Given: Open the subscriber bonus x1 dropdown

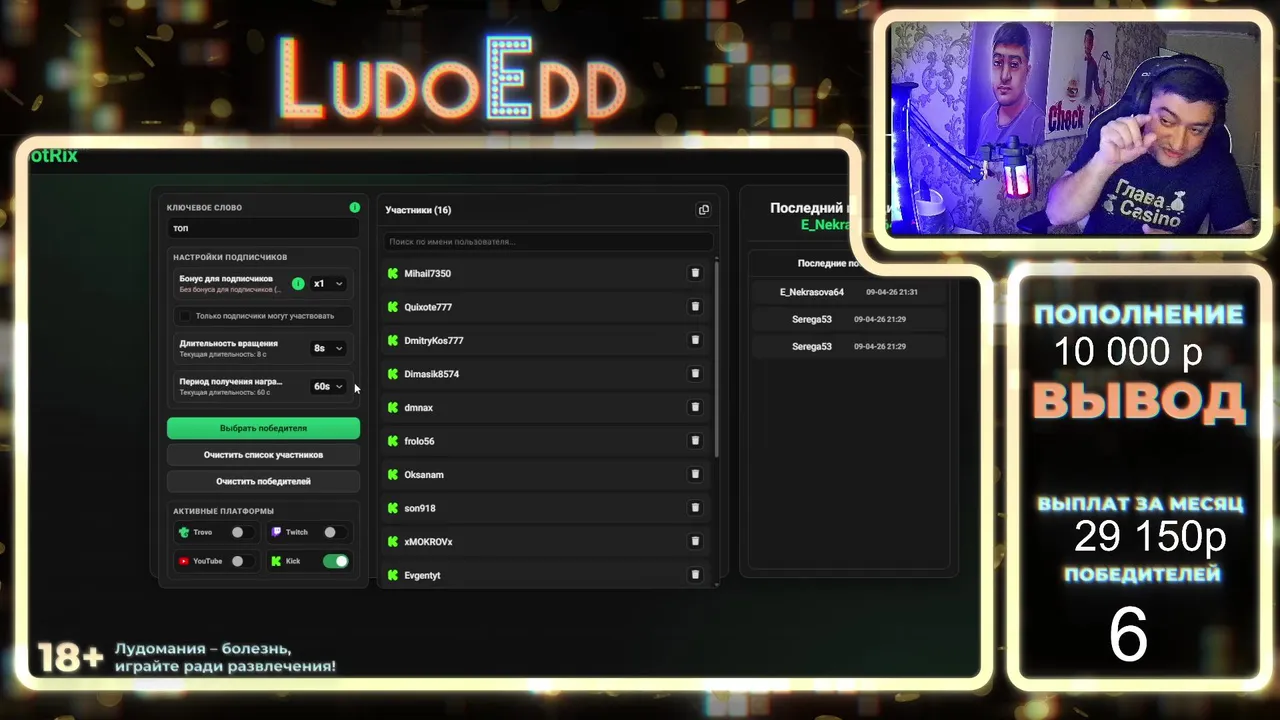Looking at the screenshot, I should pos(328,284).
